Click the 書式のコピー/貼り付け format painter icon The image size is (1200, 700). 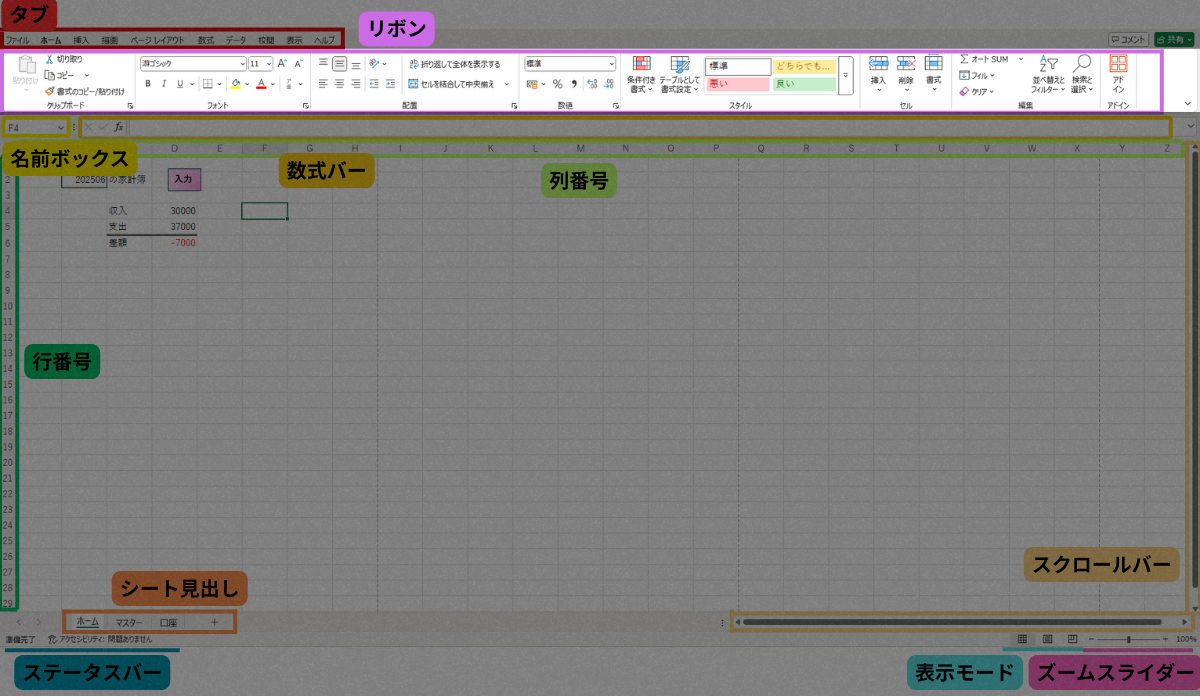49,91
